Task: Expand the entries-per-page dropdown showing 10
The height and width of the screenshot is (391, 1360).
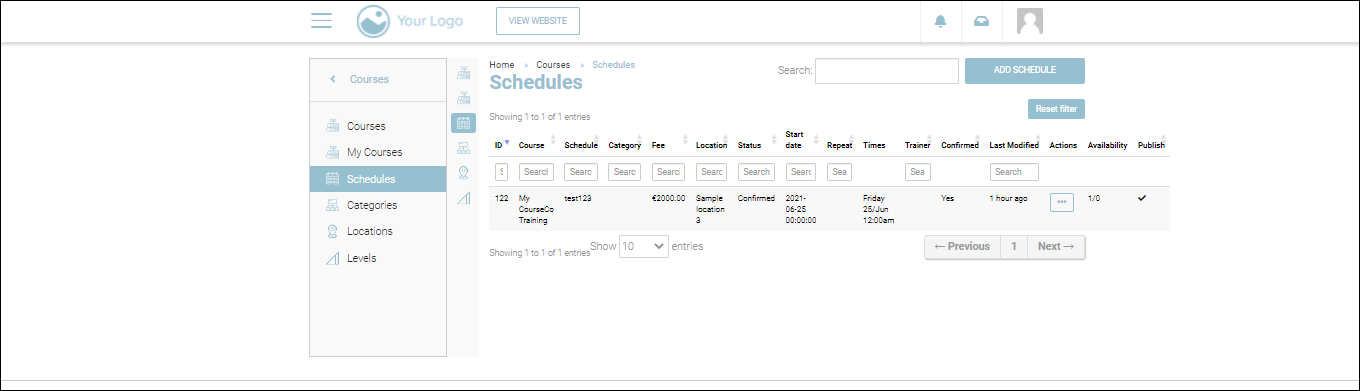Action: pyautogui.click(x=644, y=246)
